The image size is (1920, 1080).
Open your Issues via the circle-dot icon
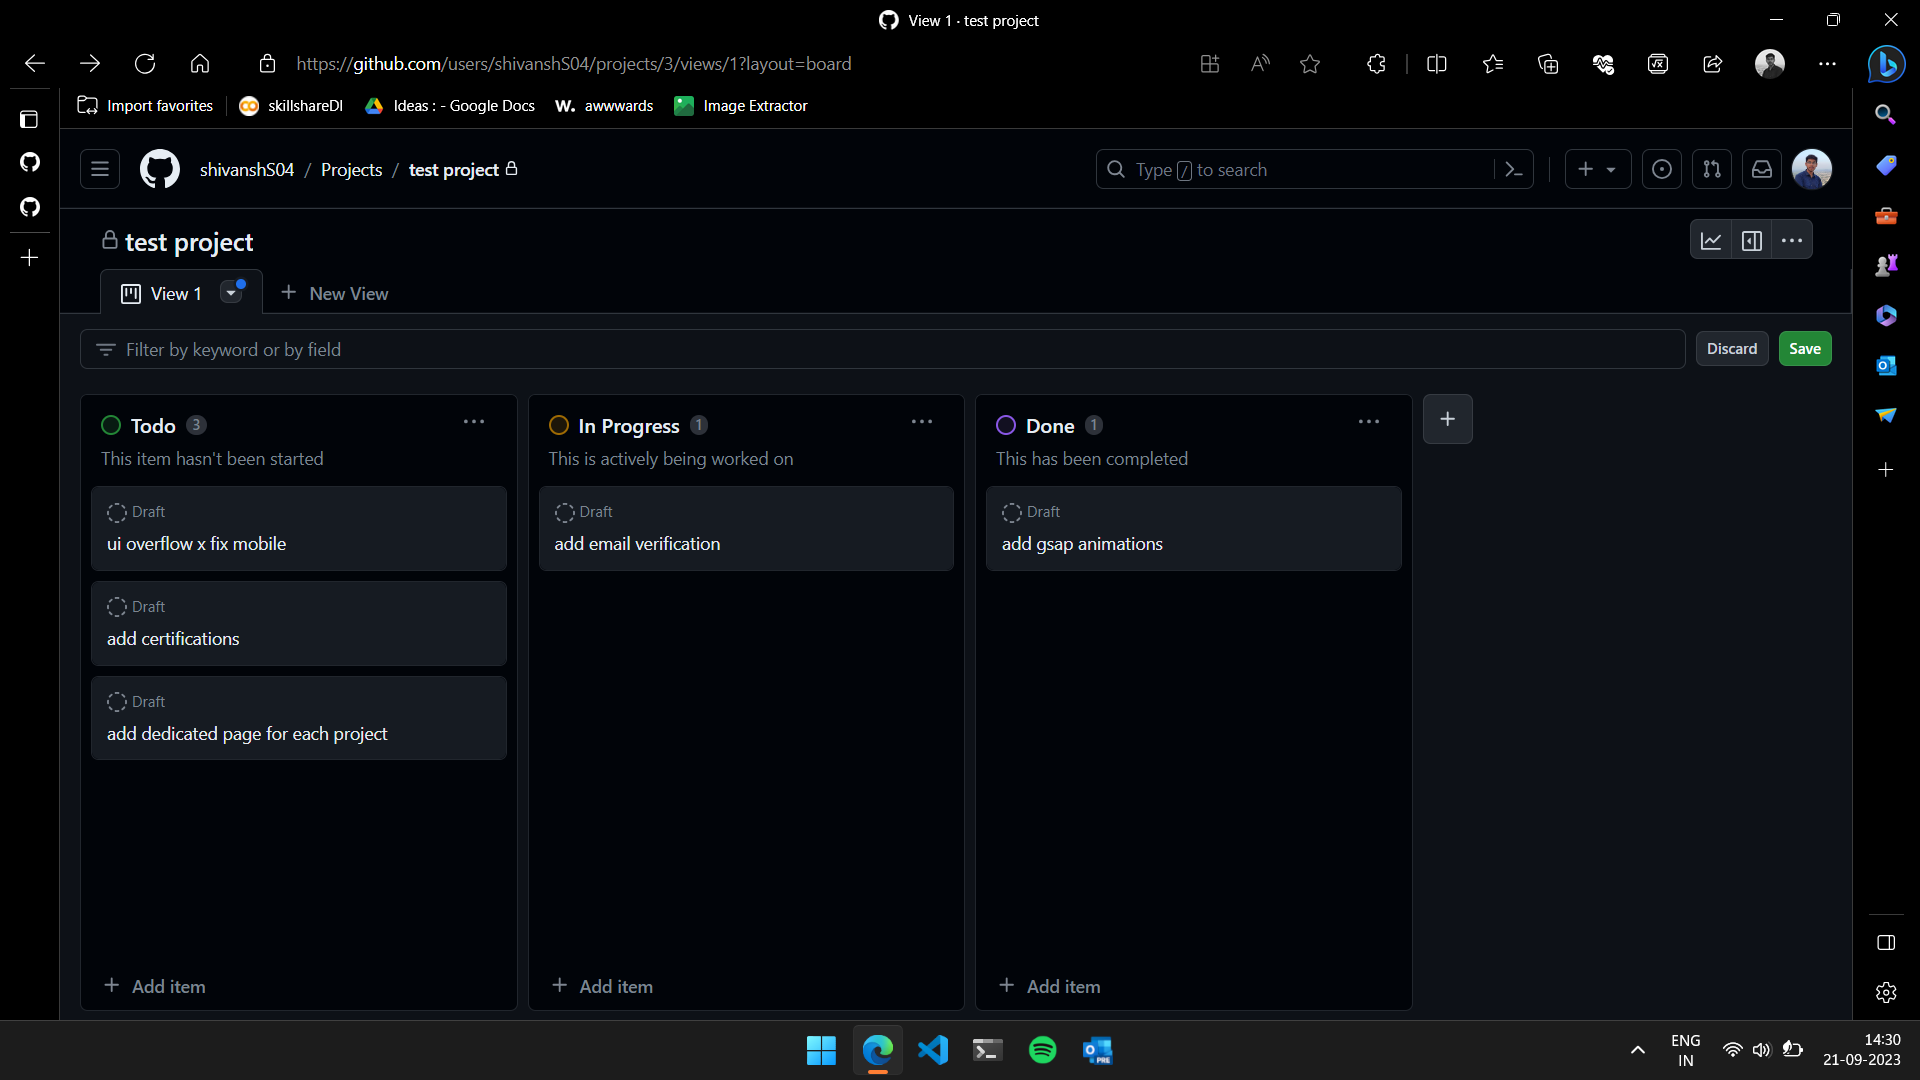tap(1662, 169)
